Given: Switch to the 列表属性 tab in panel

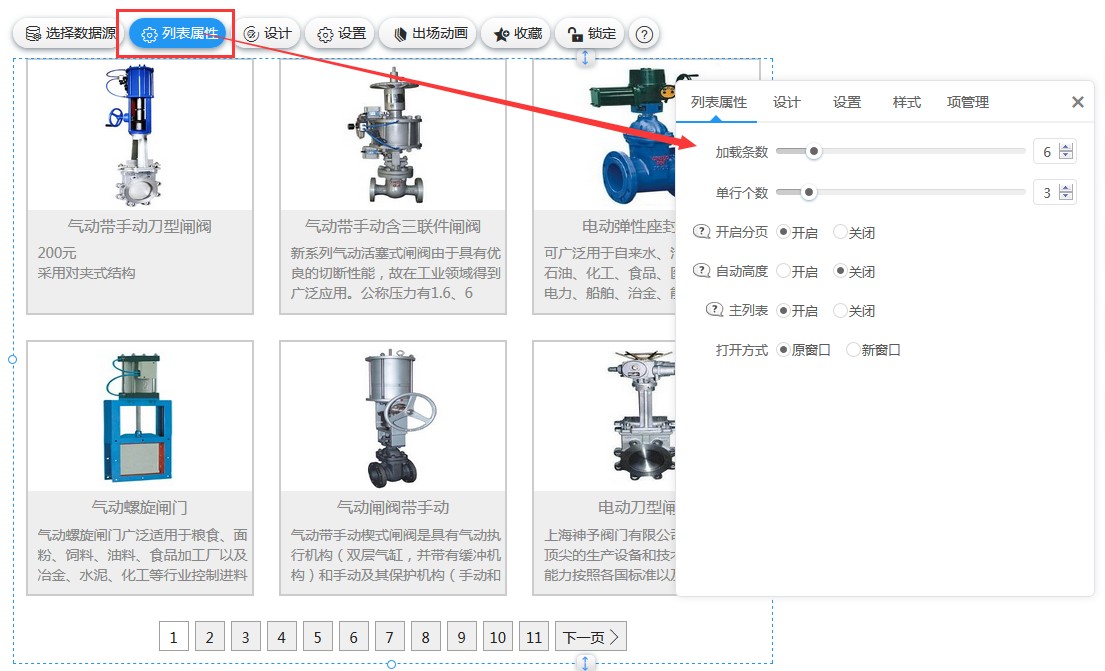Looking at the screenshot, I should [x=718, y=102].
